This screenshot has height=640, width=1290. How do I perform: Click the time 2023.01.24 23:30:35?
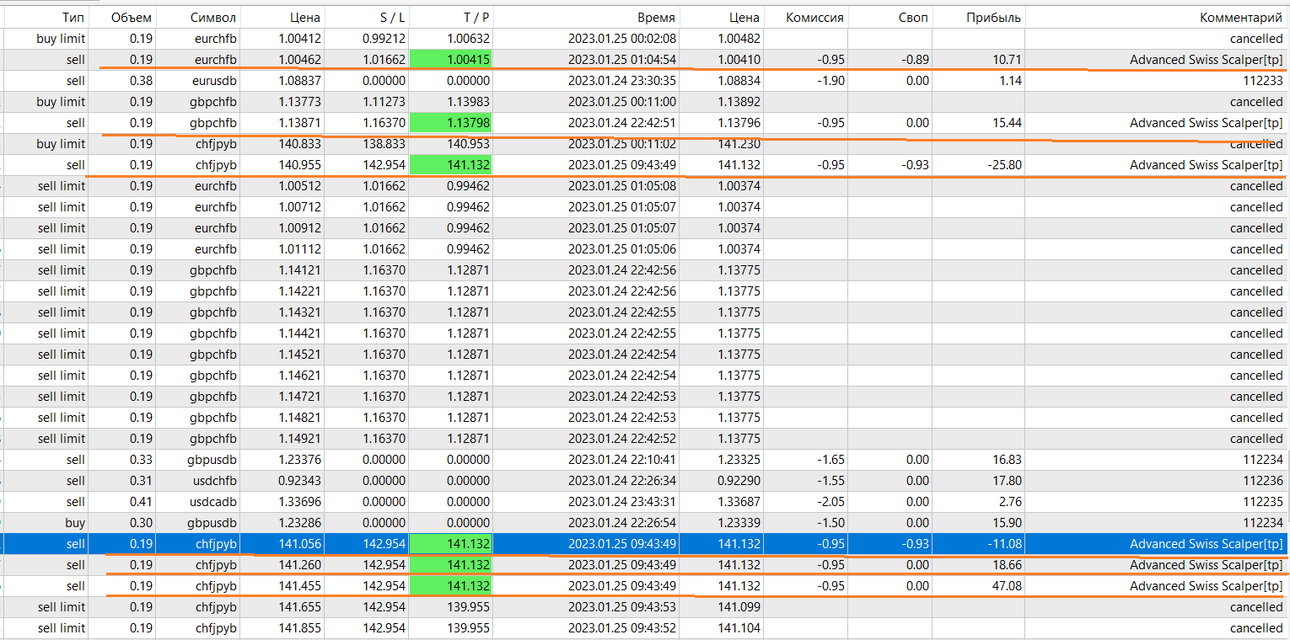click(x=622, y=81)
